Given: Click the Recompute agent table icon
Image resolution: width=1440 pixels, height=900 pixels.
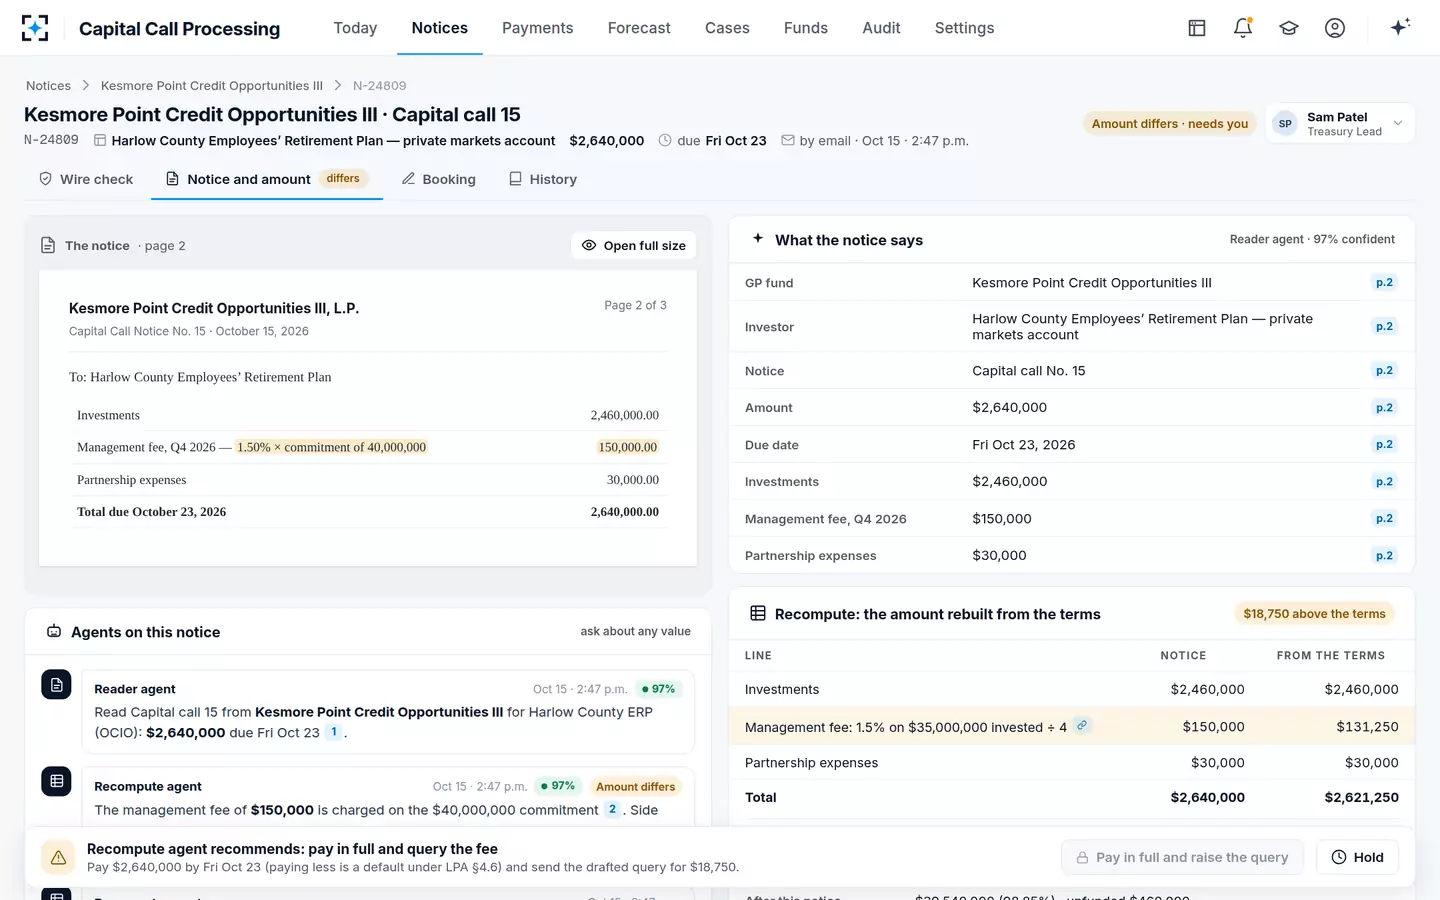Looking at the screenshot, I should tap(56, 781).
